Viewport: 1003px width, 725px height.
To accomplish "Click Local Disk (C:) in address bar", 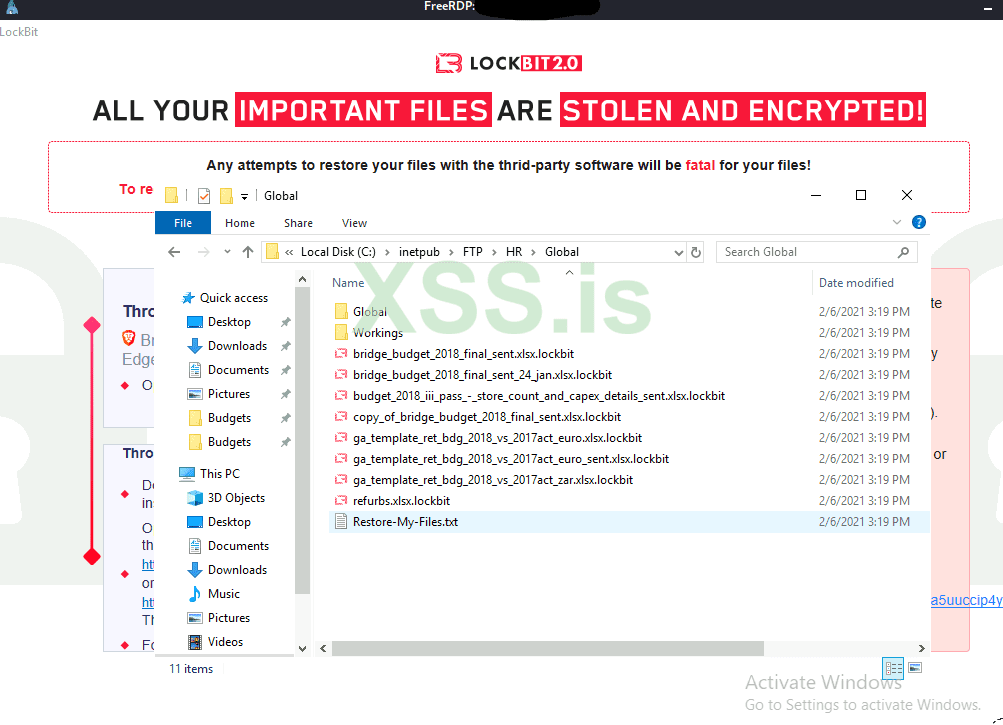I will point(338,252).
